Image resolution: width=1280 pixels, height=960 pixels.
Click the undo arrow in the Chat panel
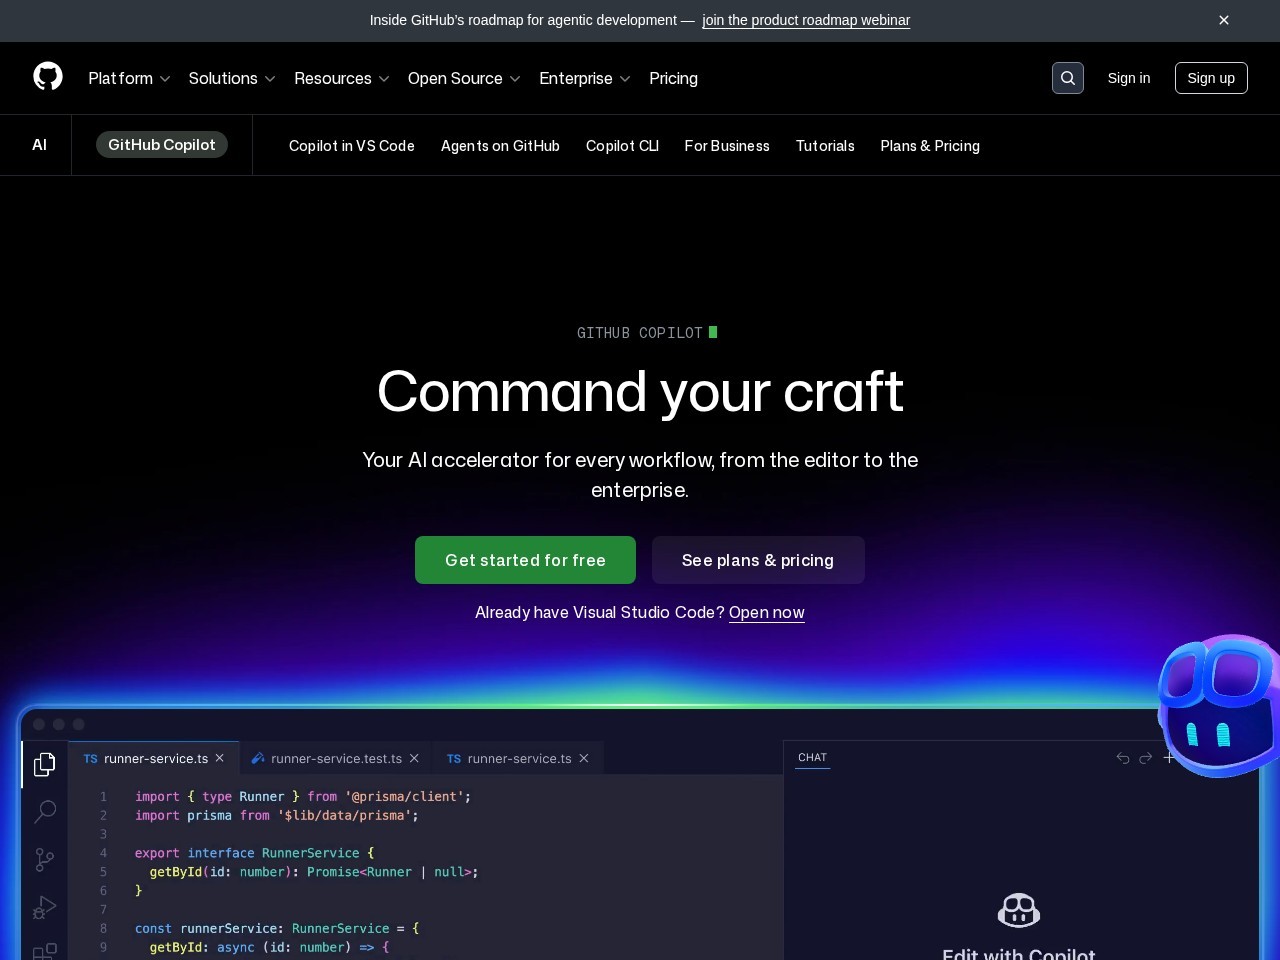(1122, 758)
